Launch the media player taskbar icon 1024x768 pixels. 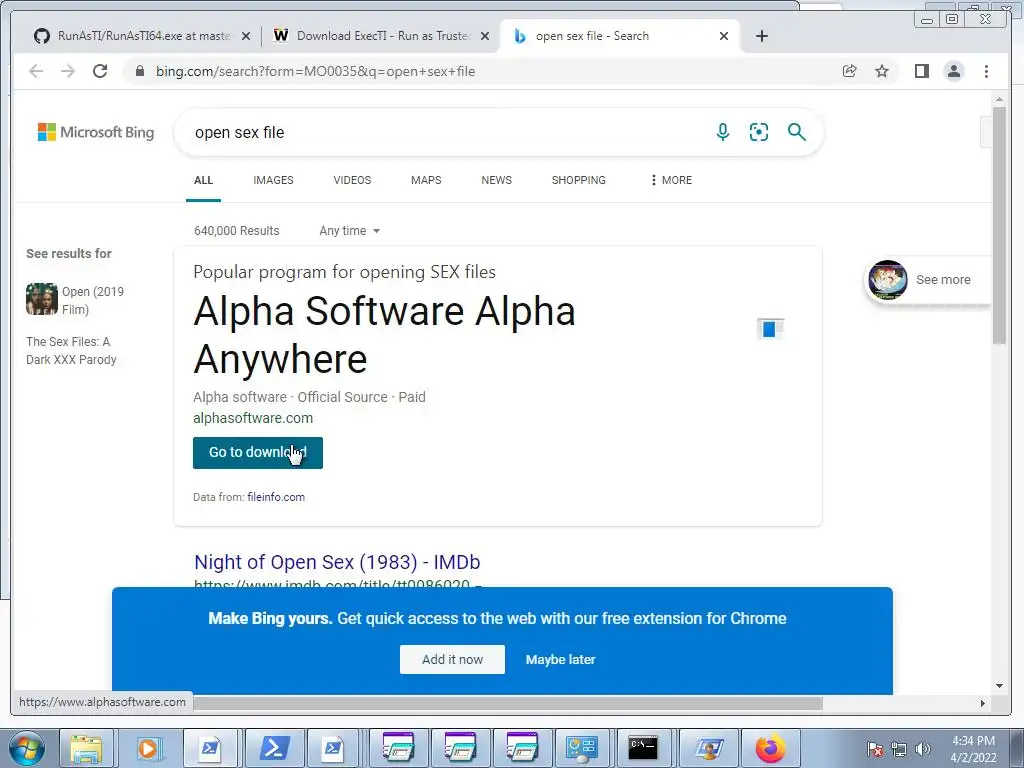[148, 748]
